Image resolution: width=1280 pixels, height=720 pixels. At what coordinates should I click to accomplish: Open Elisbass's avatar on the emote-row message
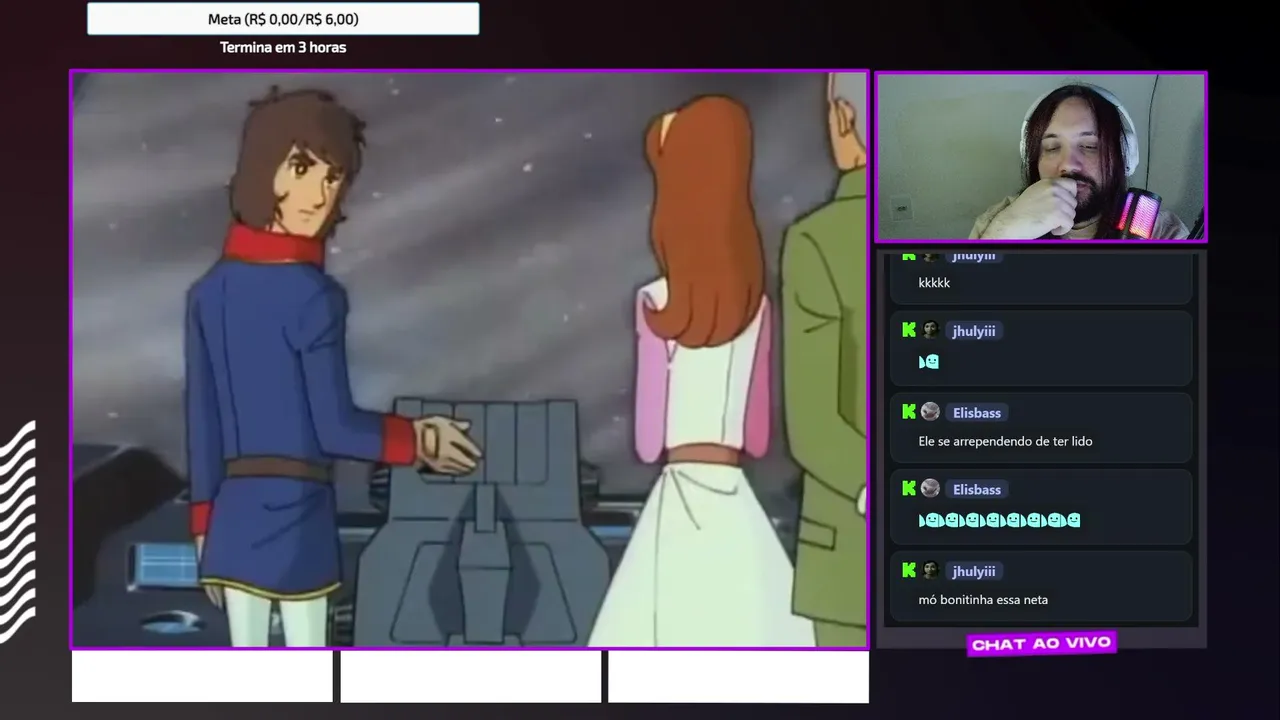pyautogui.click(x=931, y=488)
